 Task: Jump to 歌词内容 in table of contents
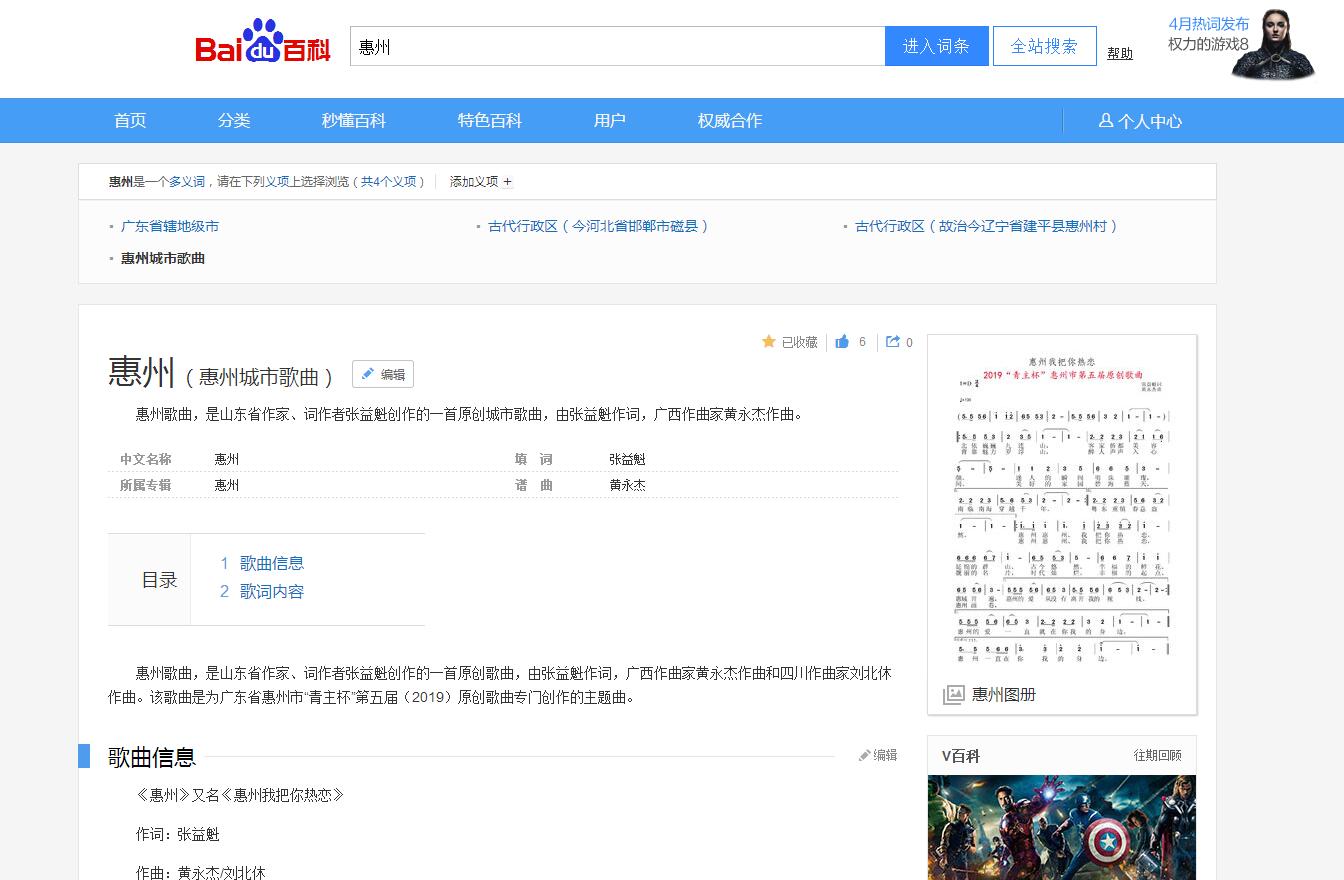click(271, 591)
